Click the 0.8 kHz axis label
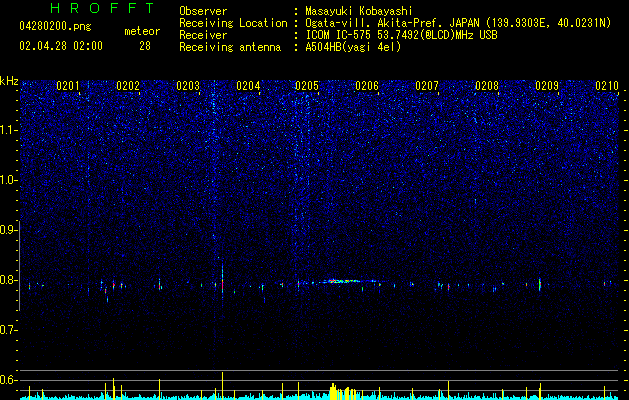The width and height of the screenshot is (629, 400). [x=8, y=280]
